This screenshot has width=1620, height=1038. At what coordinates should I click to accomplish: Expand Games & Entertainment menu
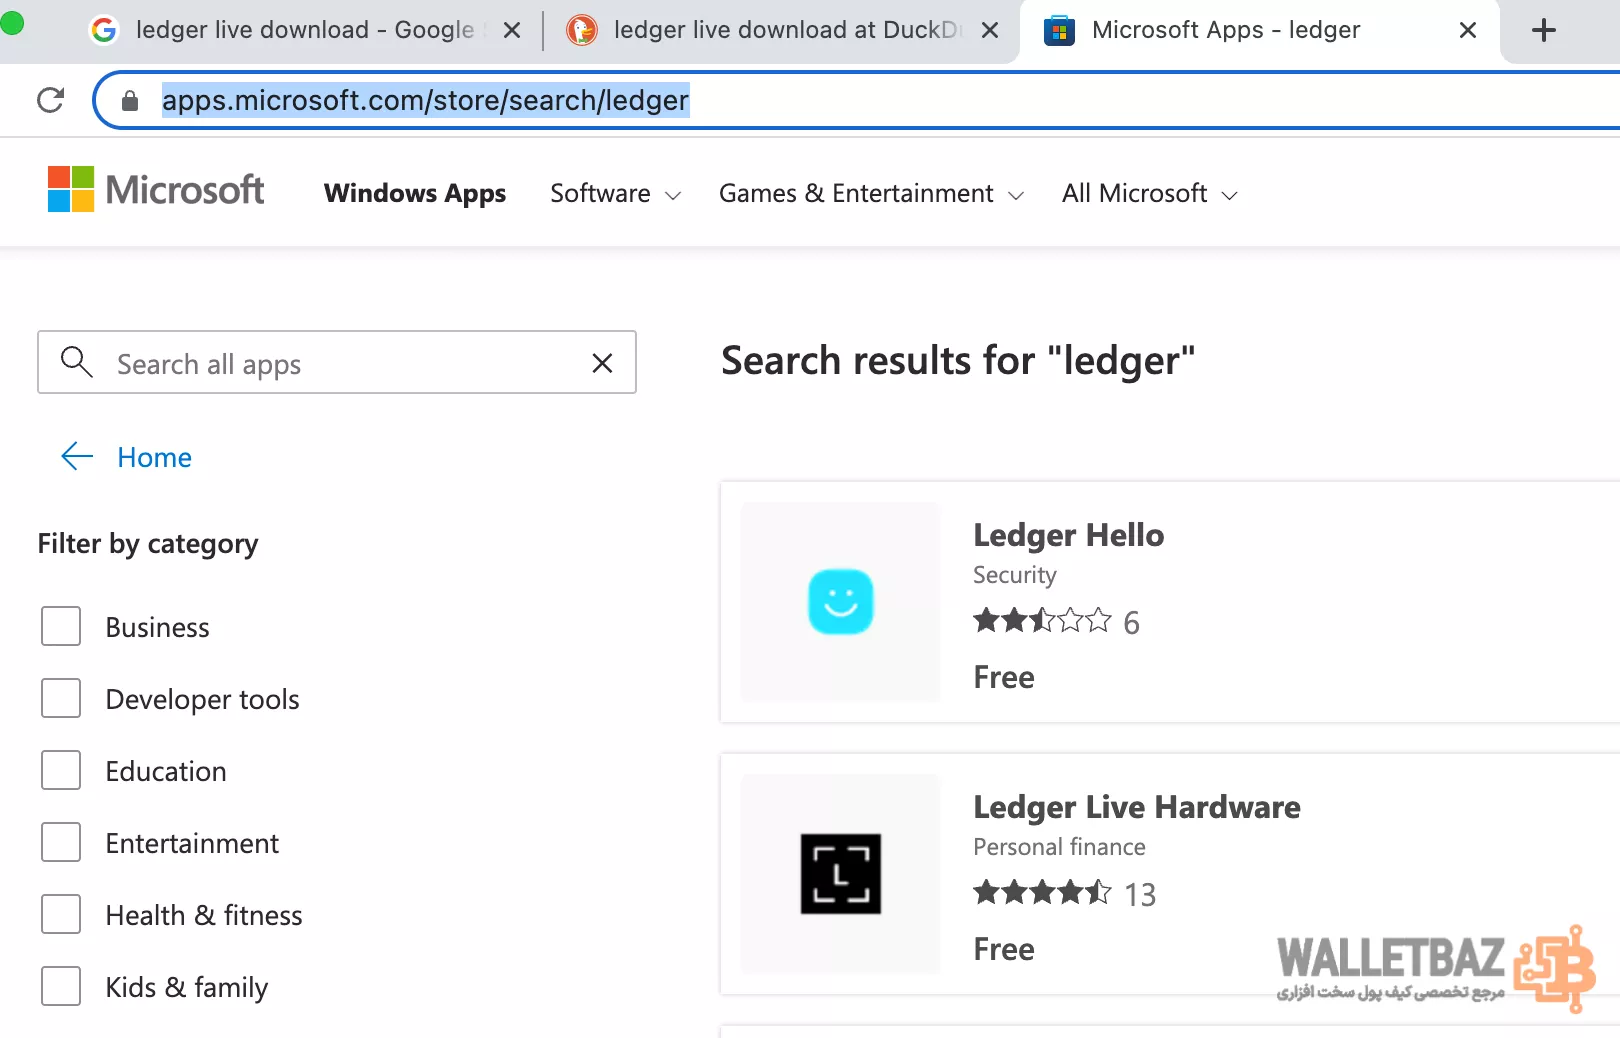pyautogui.click(x=870, y=194)
